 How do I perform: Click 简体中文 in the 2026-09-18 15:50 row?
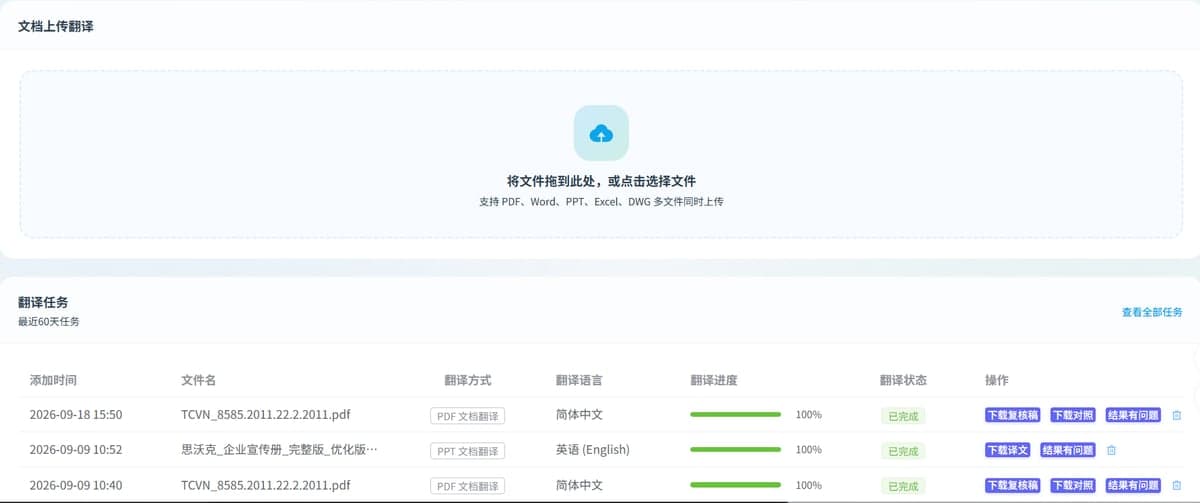coord(579,414)
